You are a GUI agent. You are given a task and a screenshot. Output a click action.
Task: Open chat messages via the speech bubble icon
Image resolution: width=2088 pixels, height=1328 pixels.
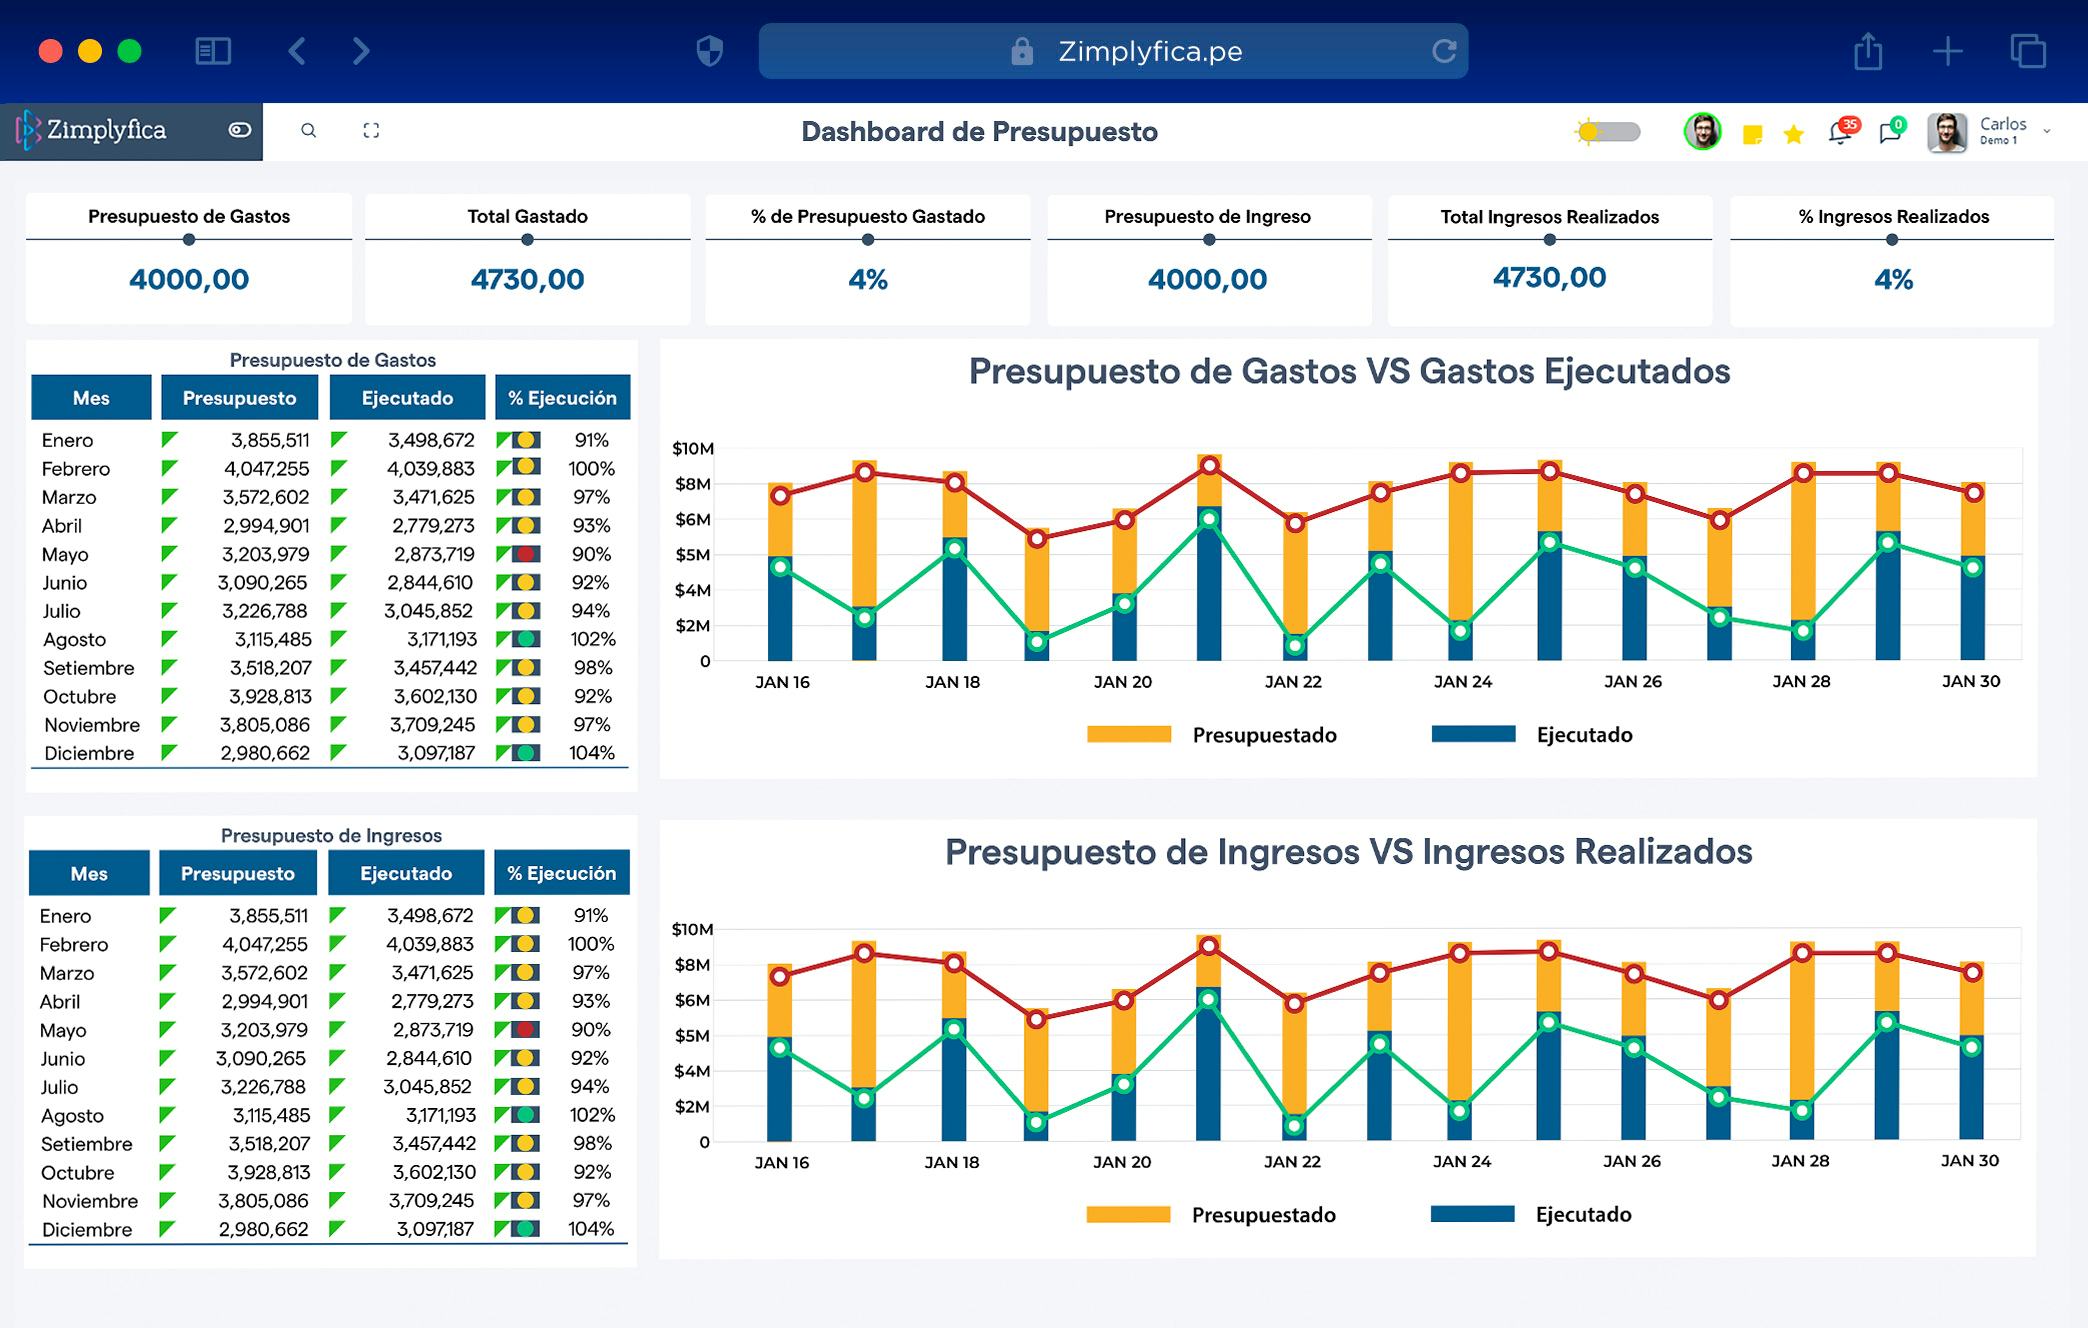pyautogui.click(x=1893, y=131)
